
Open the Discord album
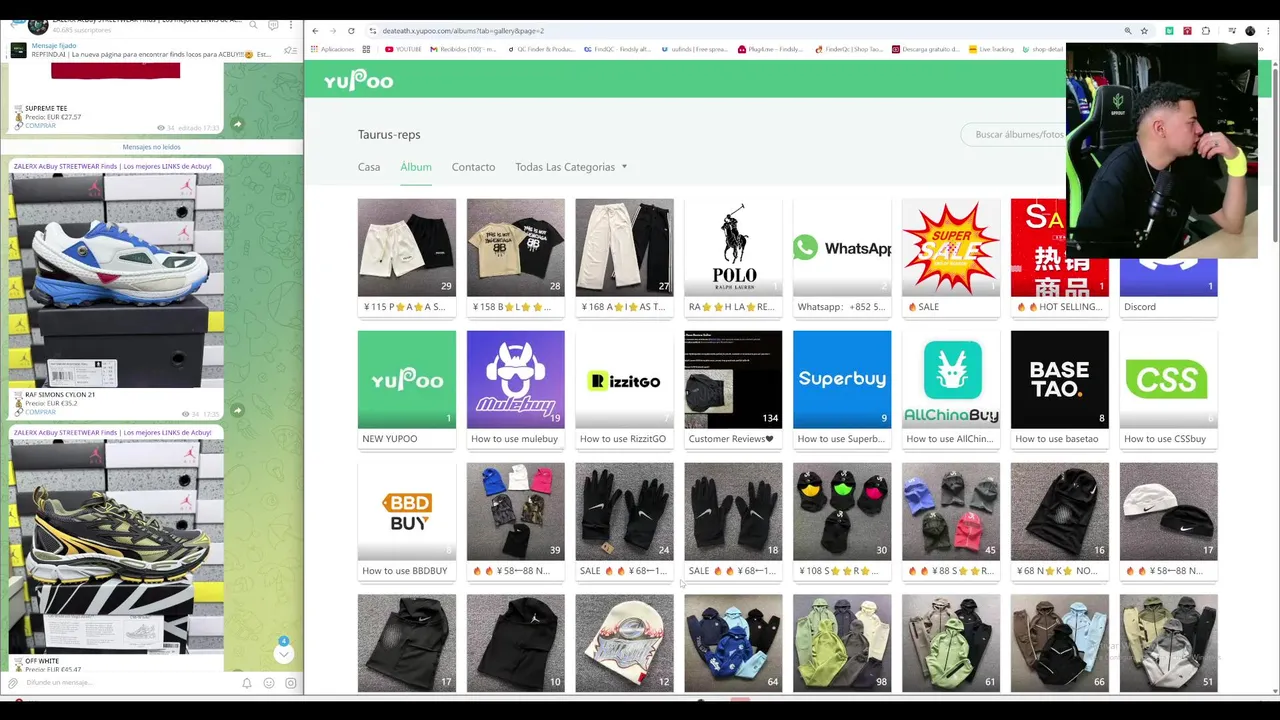[x=1169, y=287]
